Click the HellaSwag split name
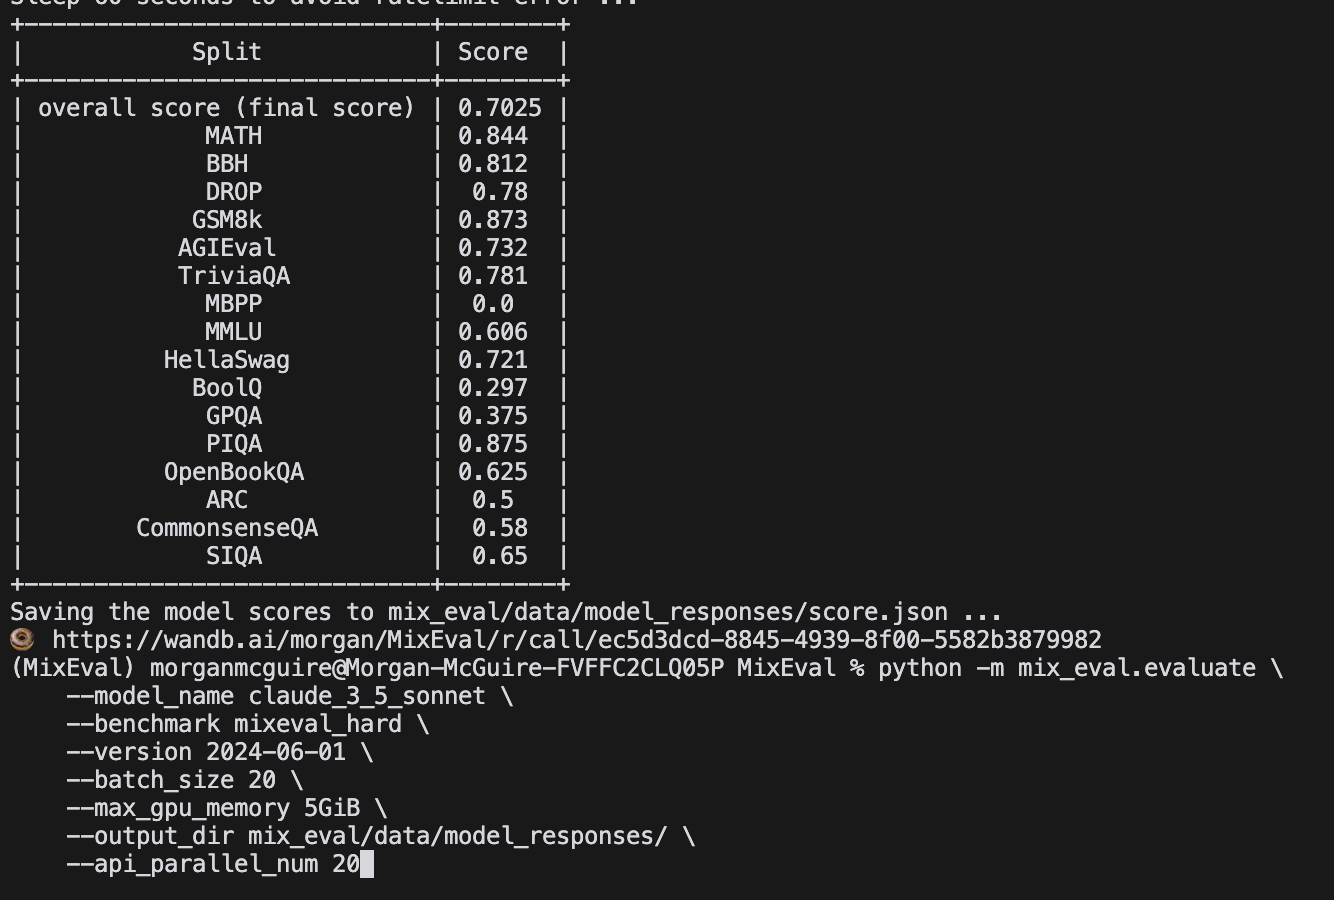The image size is (1334, 900). click(227, 360)
